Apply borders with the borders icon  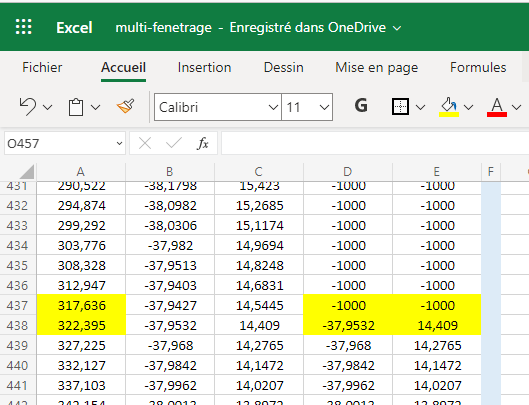click(x=400, y=107)
